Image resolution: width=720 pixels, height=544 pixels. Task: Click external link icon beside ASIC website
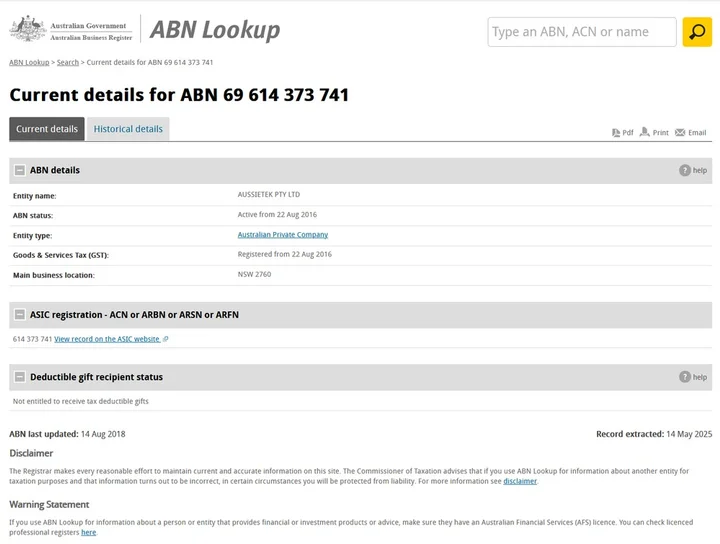(x=166, y=339)
